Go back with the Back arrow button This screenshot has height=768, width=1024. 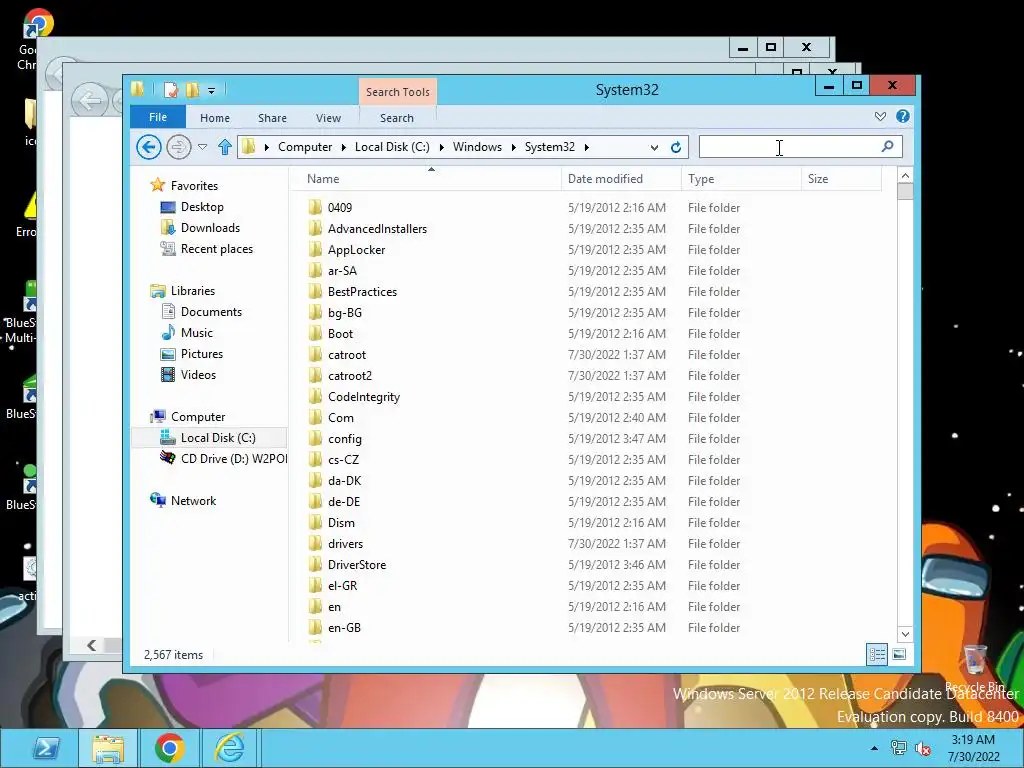[148, 147]
